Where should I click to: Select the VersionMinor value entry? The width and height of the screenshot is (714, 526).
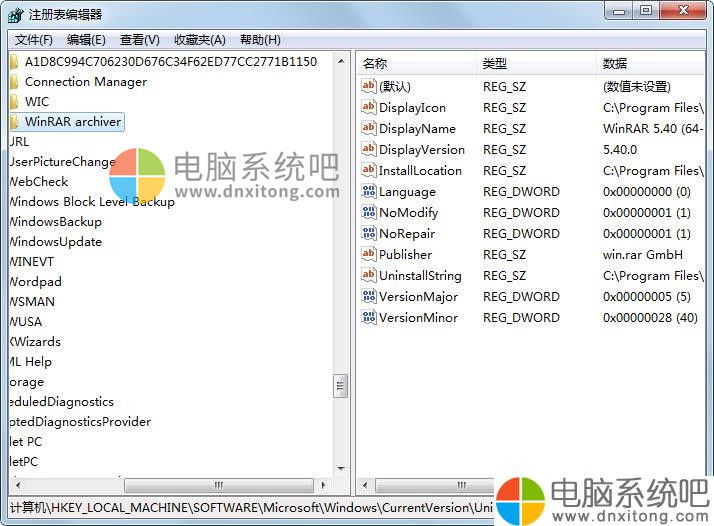pyautogui.click(x=418, y=317)
